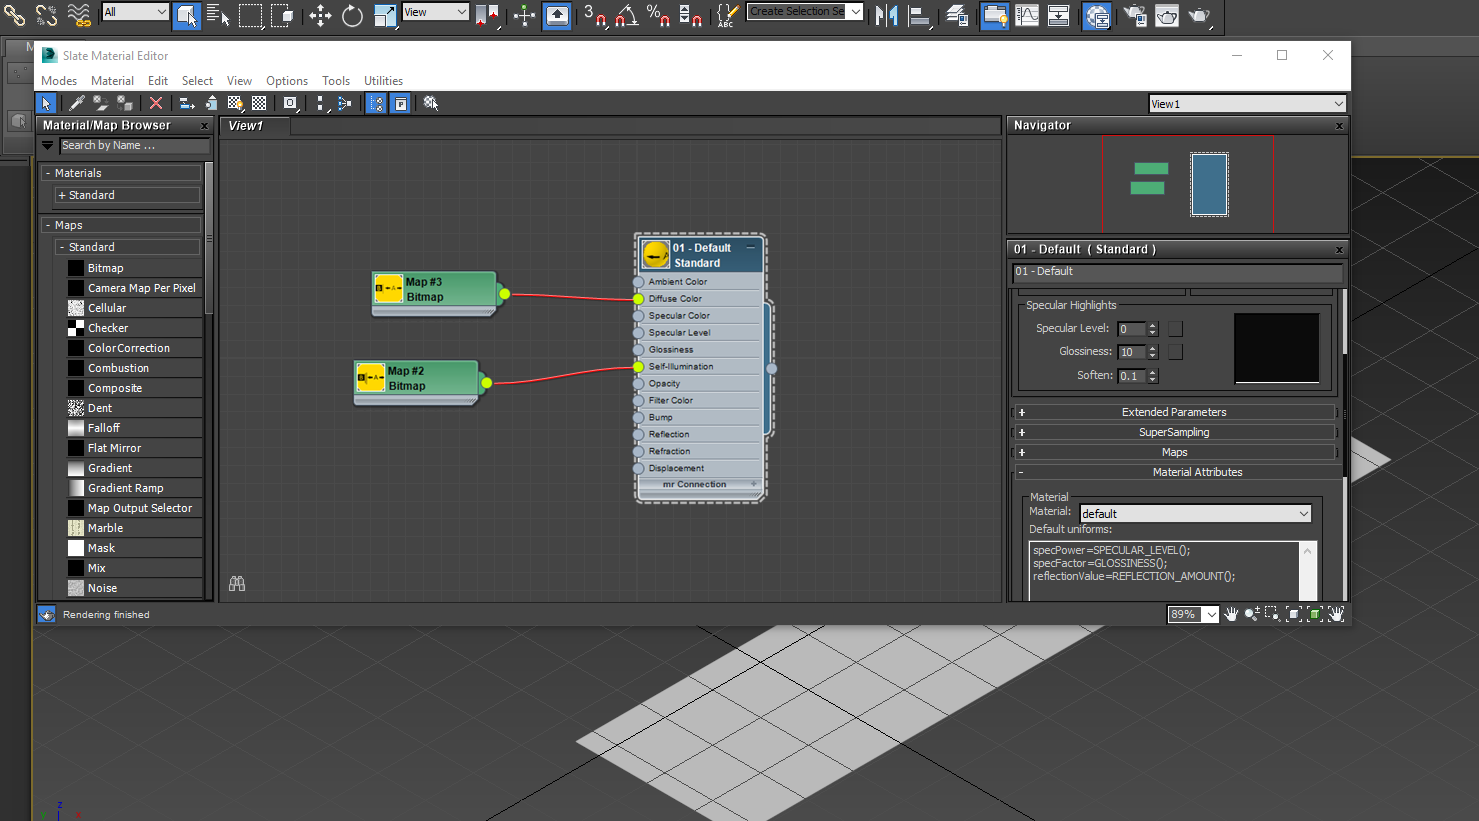Click the Zoom Region tool icon
Viewport: 1479px width, 821px height.
1272,614
